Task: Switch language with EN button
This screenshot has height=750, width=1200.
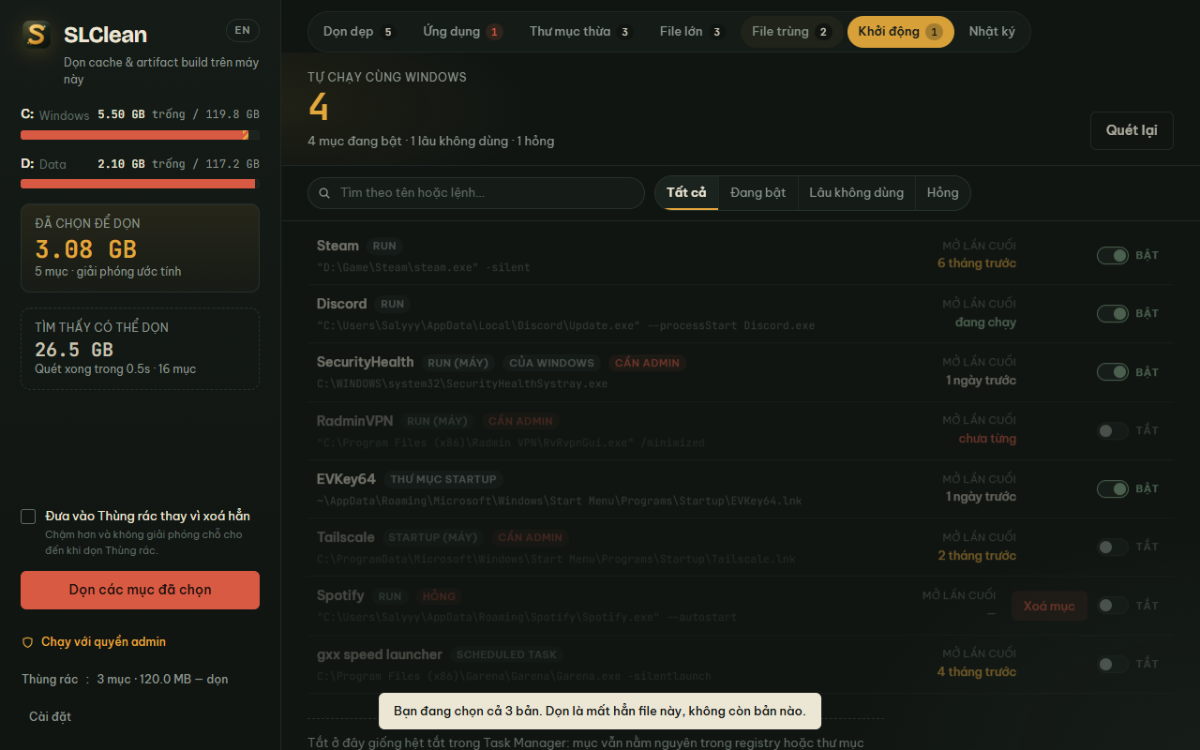Action: 242,31
